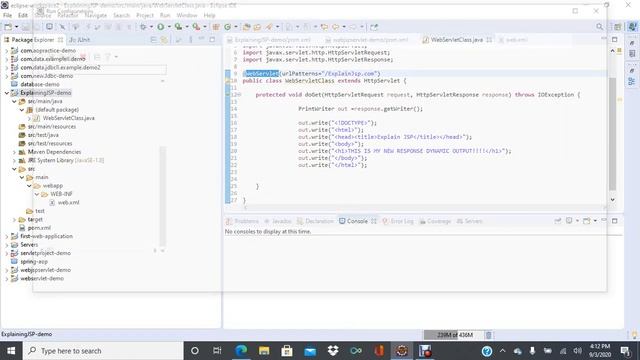This screenshot has height=360, width=640.
Task: Open Microsoft Edge from the taskbar
Action: coord(241,351)
